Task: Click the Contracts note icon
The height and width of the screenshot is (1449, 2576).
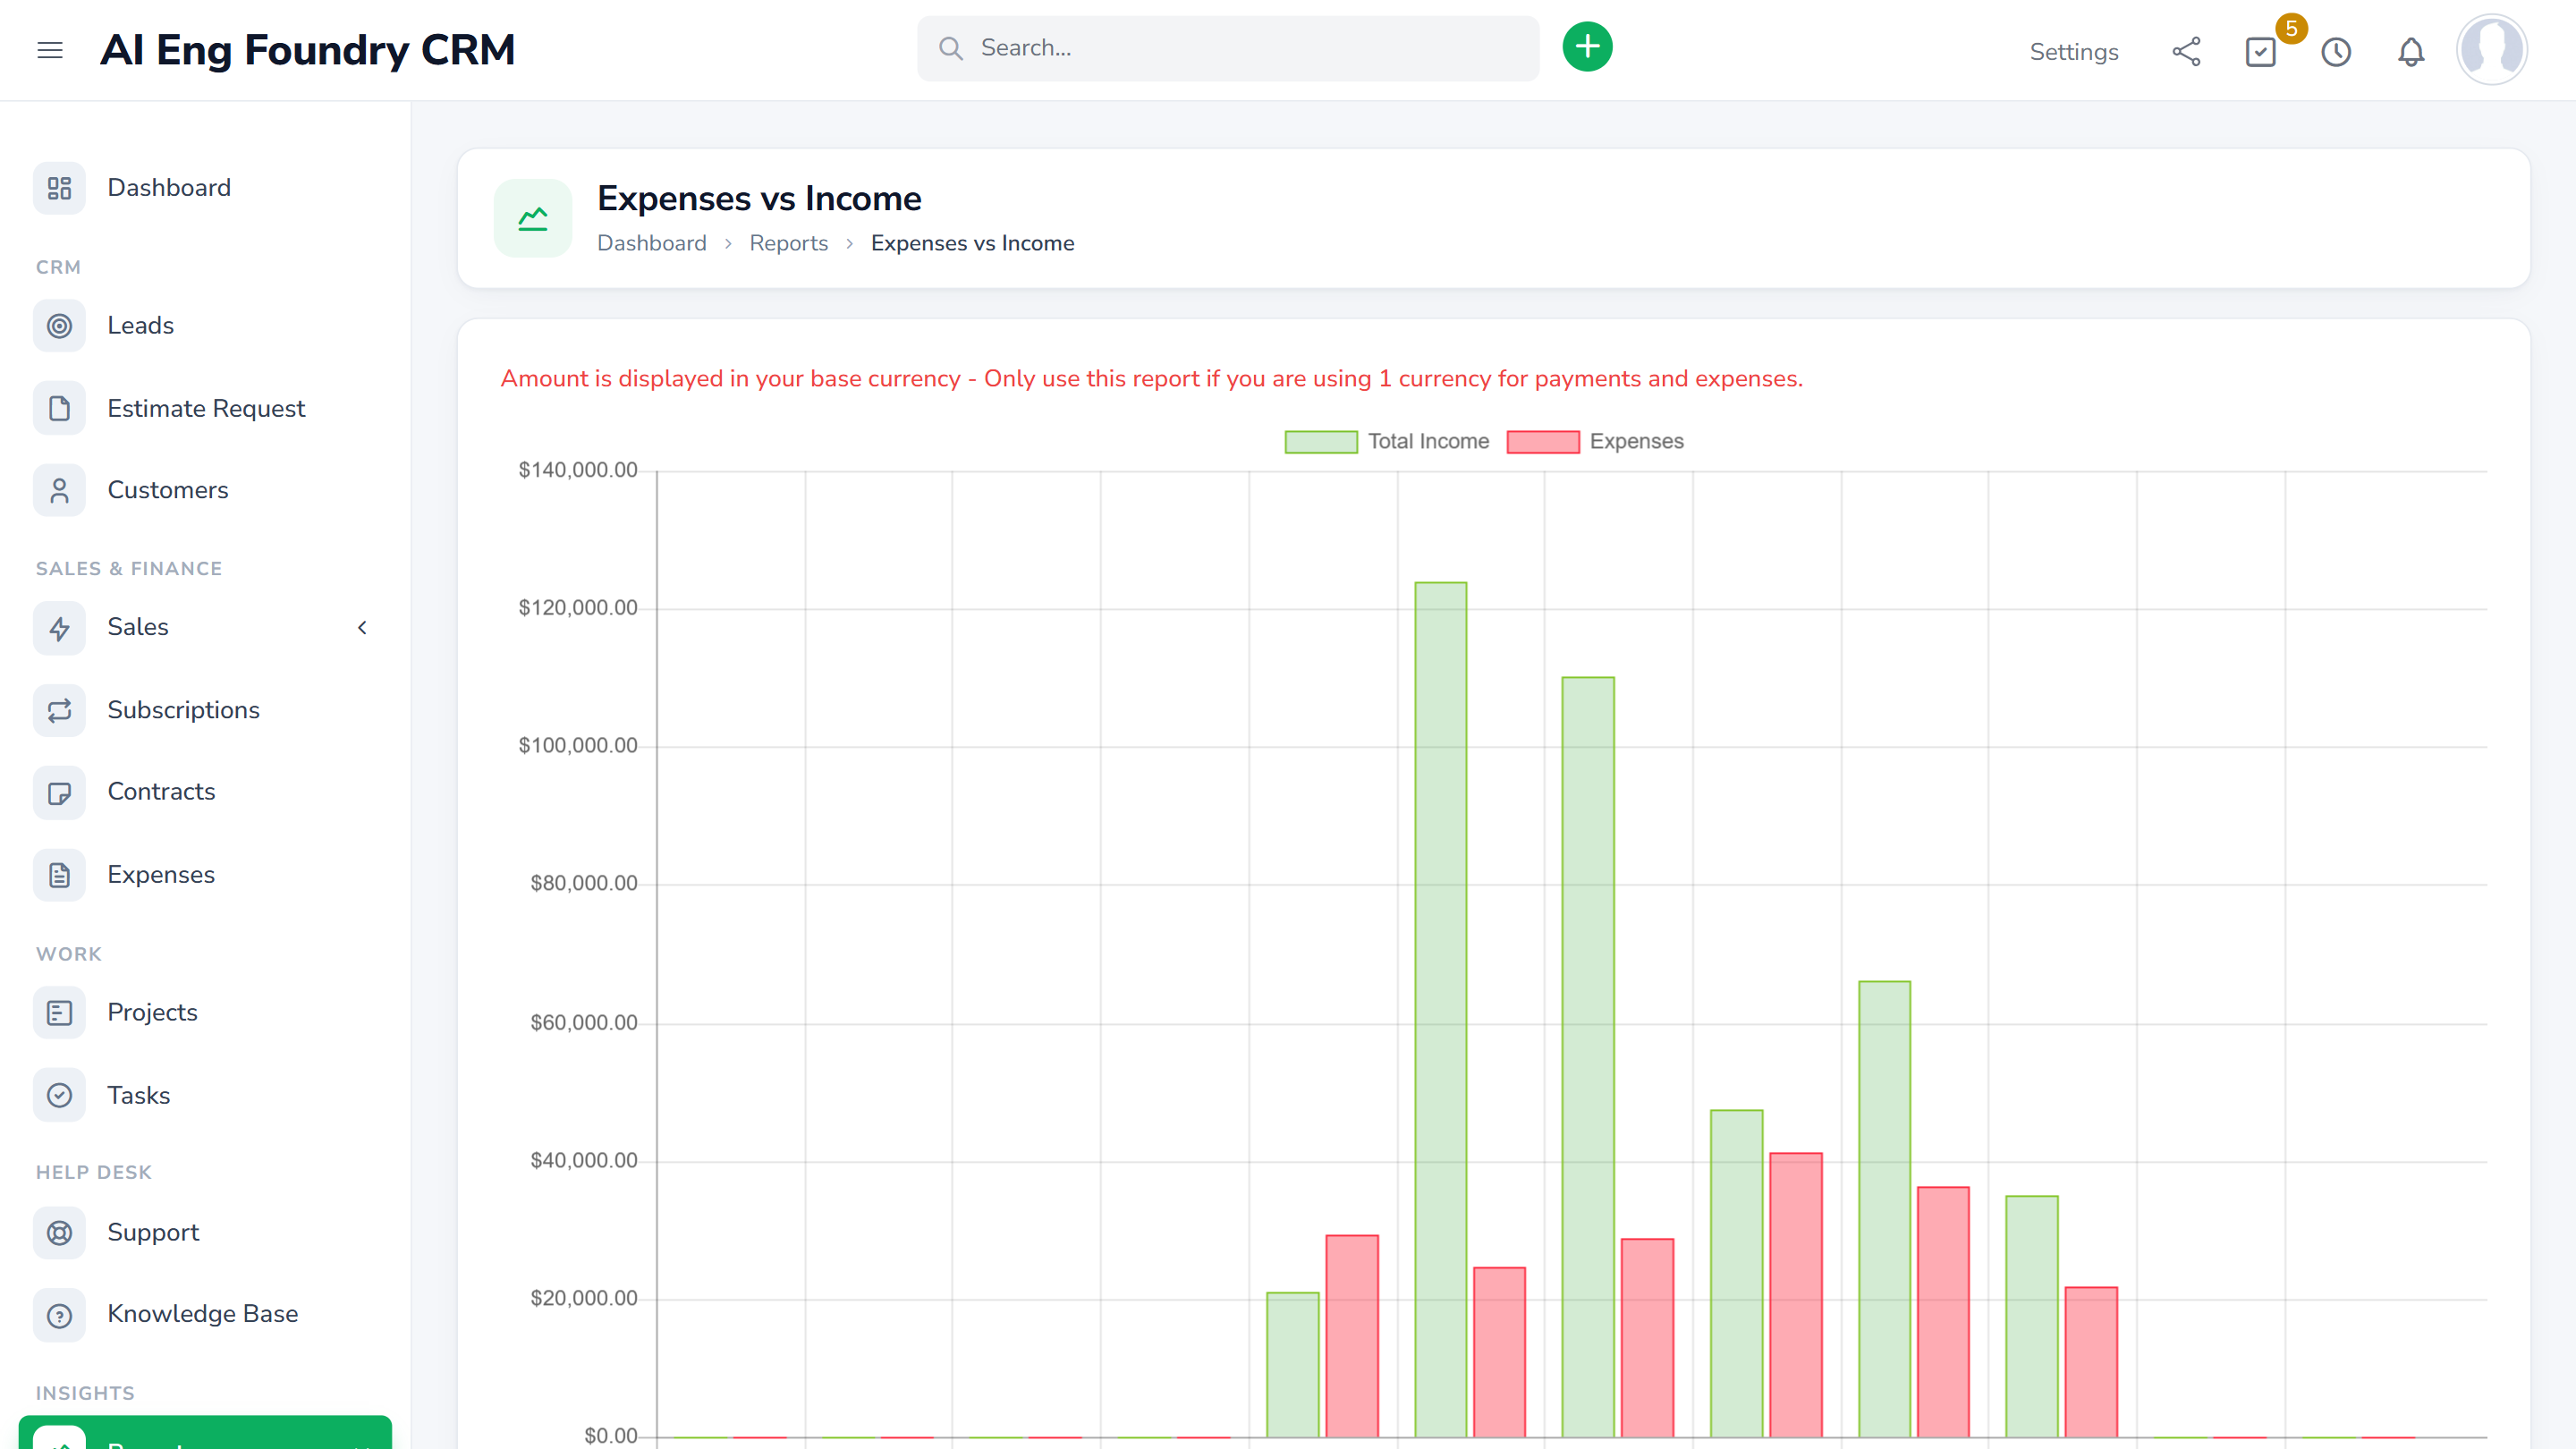Action: pos(59,793)
